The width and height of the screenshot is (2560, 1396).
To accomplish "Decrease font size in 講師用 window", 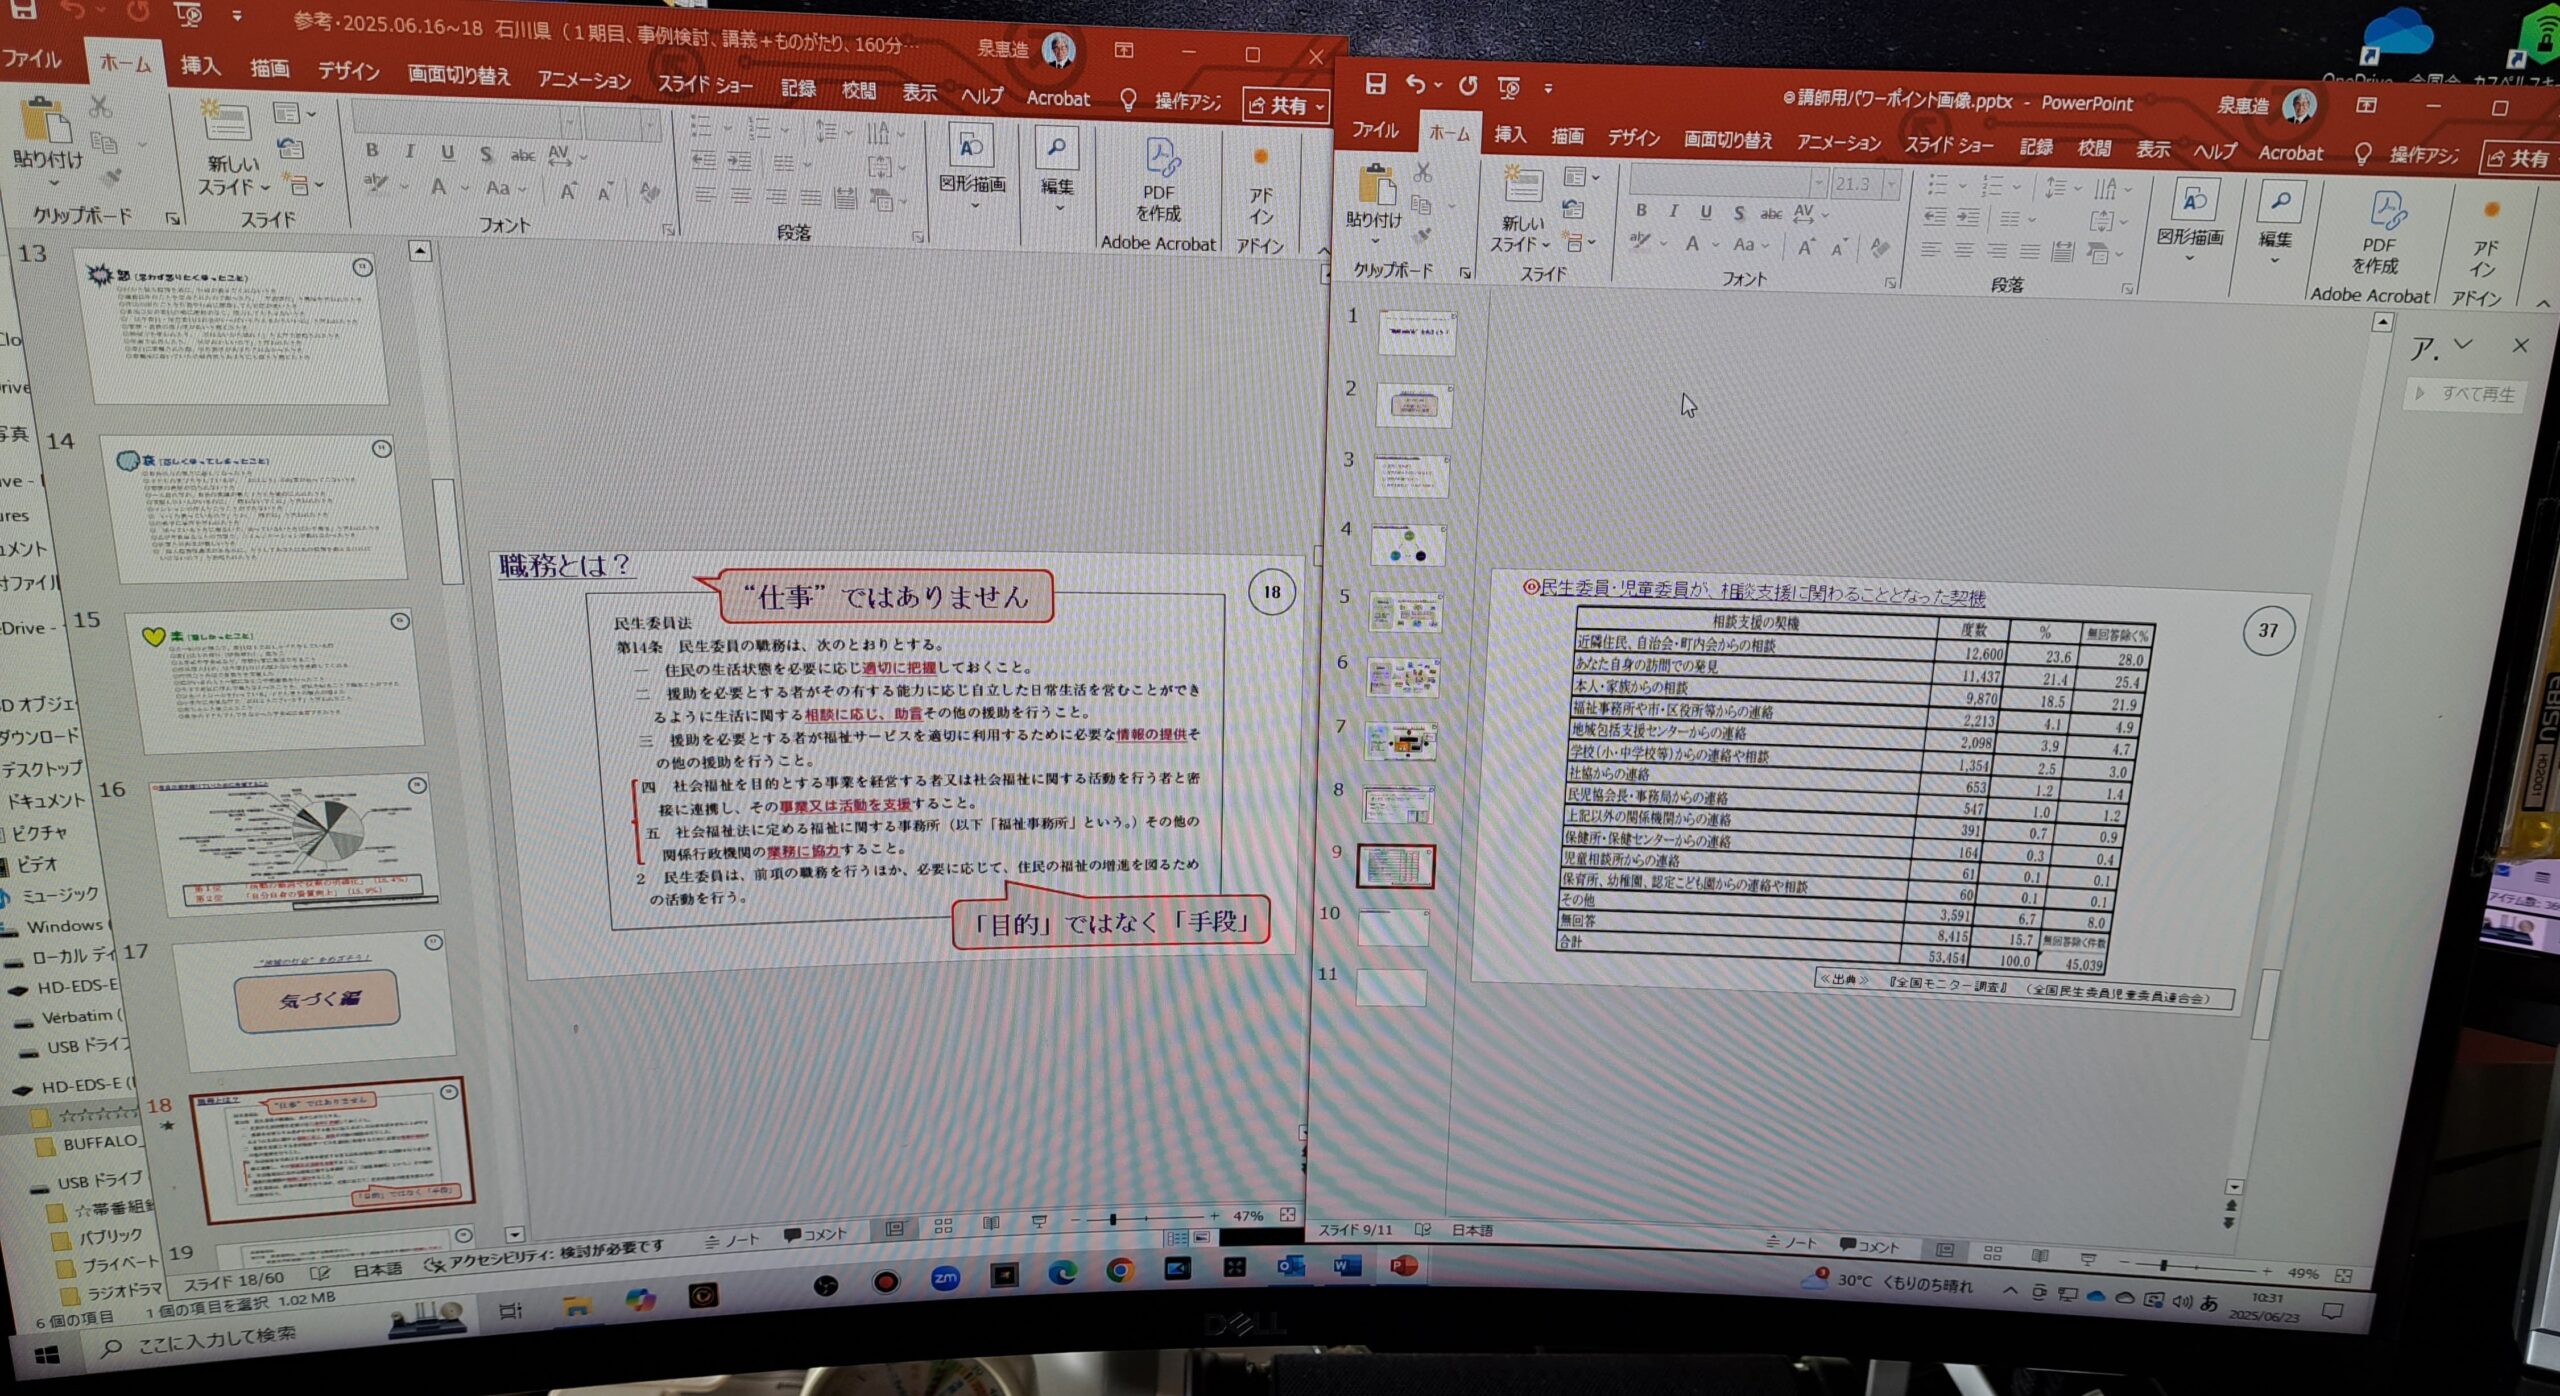I will pos(1838,248).
